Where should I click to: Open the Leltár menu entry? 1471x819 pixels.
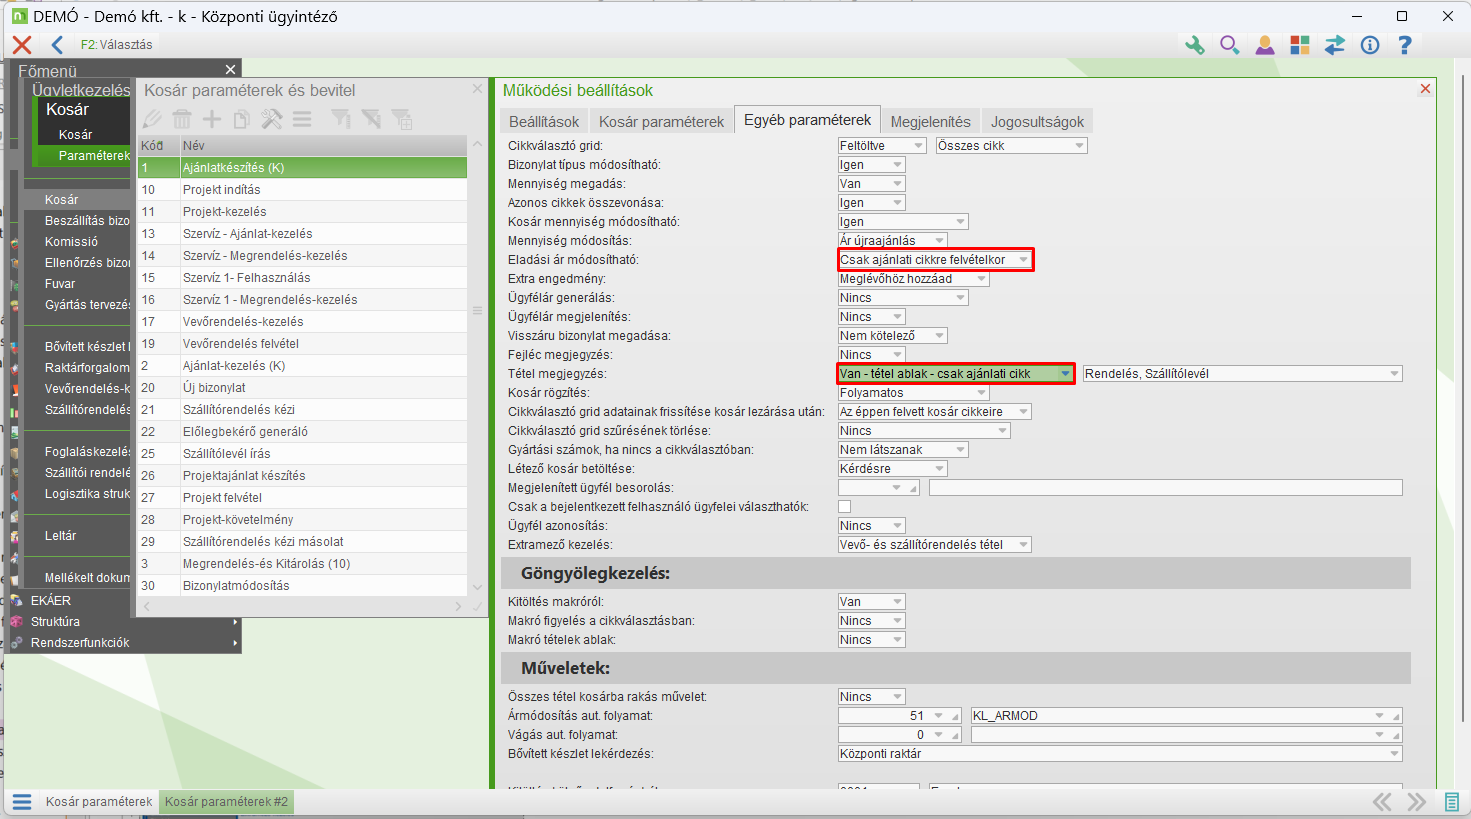pyautogui.click(x=60, y=536)
